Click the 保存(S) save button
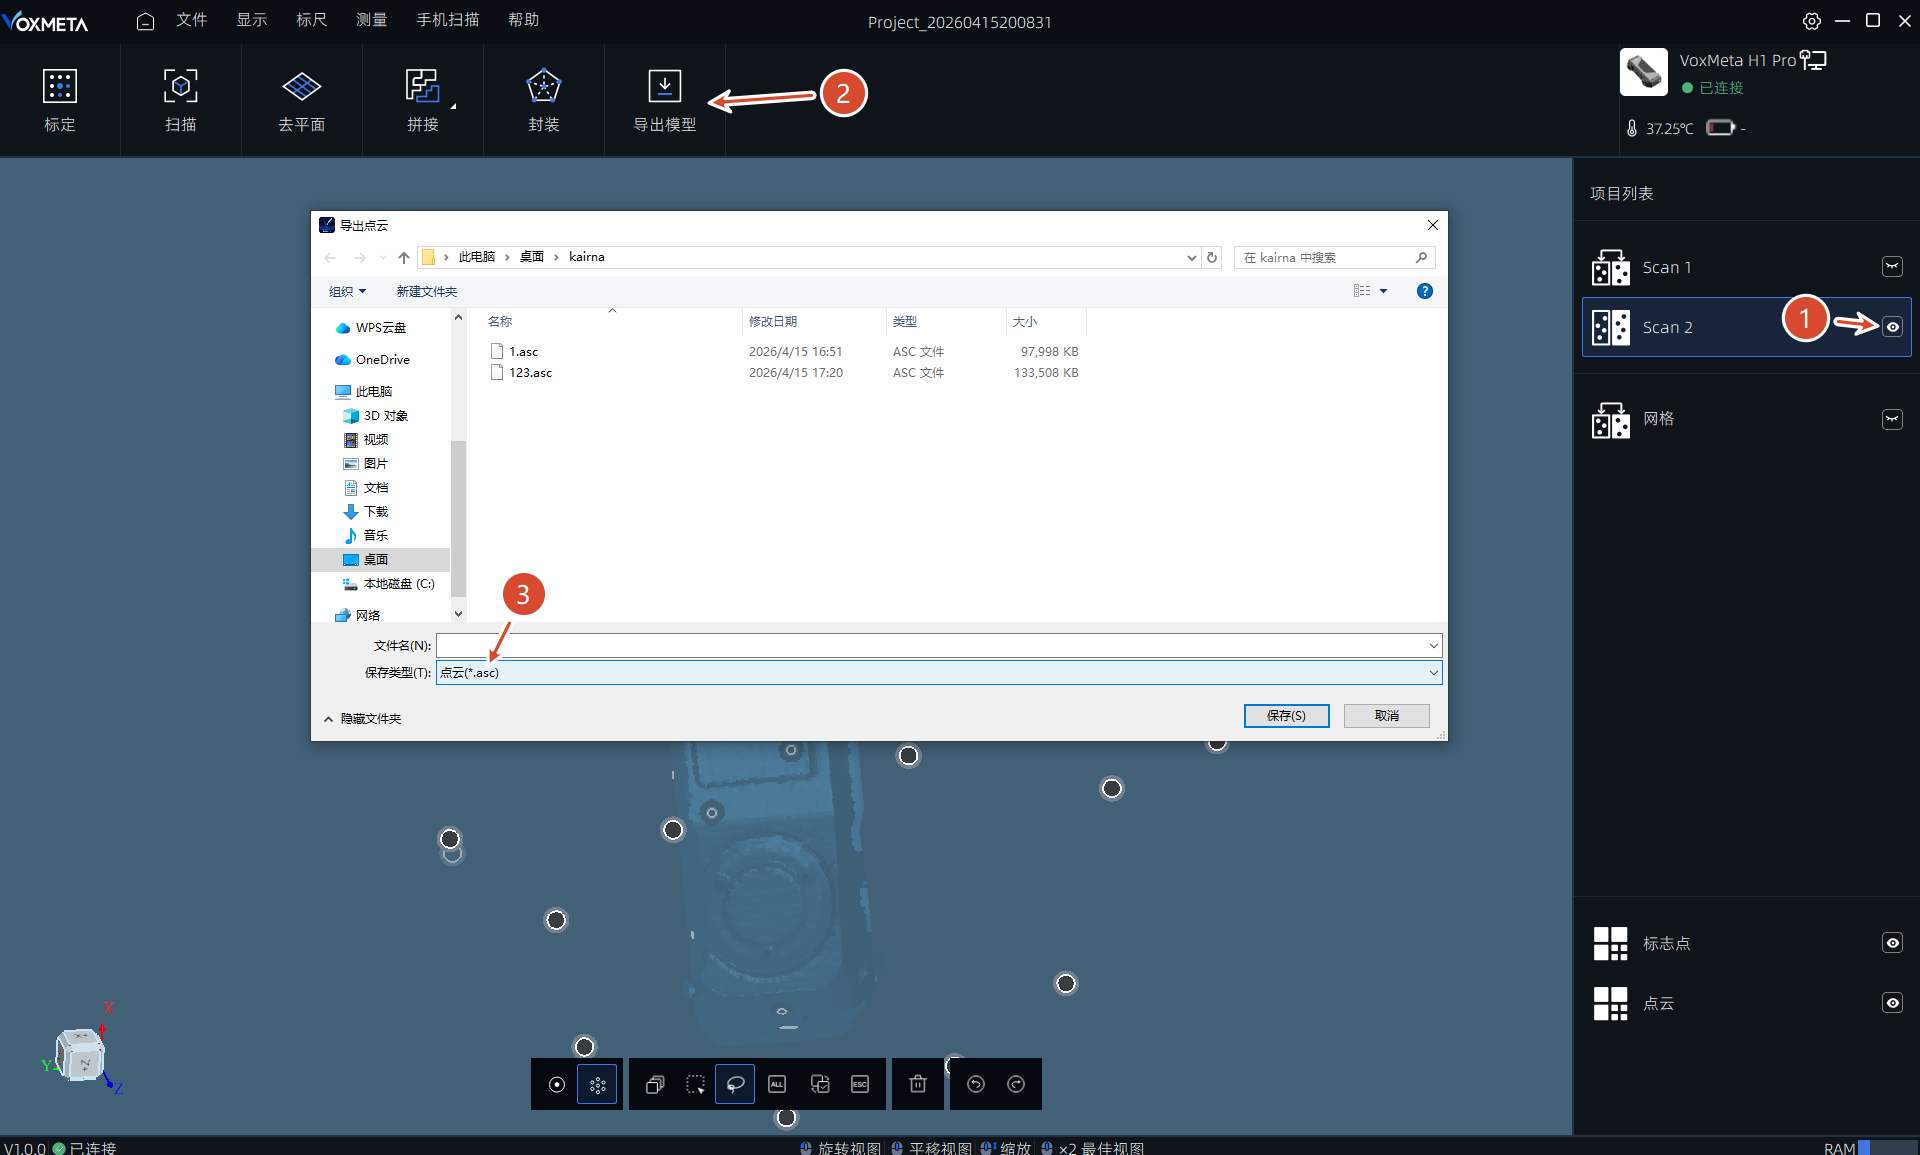The height and width of the screenshot is (1155, 1920). click(1286, 716)
